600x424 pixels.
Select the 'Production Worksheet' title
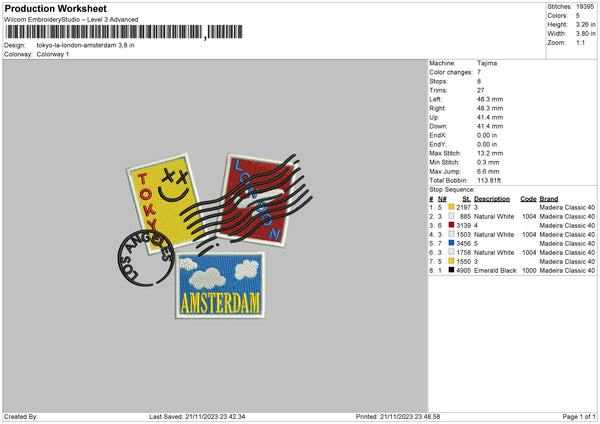click(55, 8)
